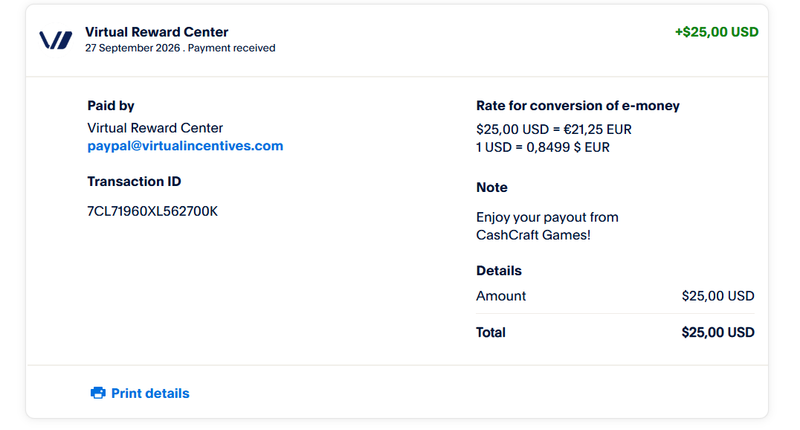Click the Paid by heading
Screen dimensions: 800x430
click(x=111, y=106)
